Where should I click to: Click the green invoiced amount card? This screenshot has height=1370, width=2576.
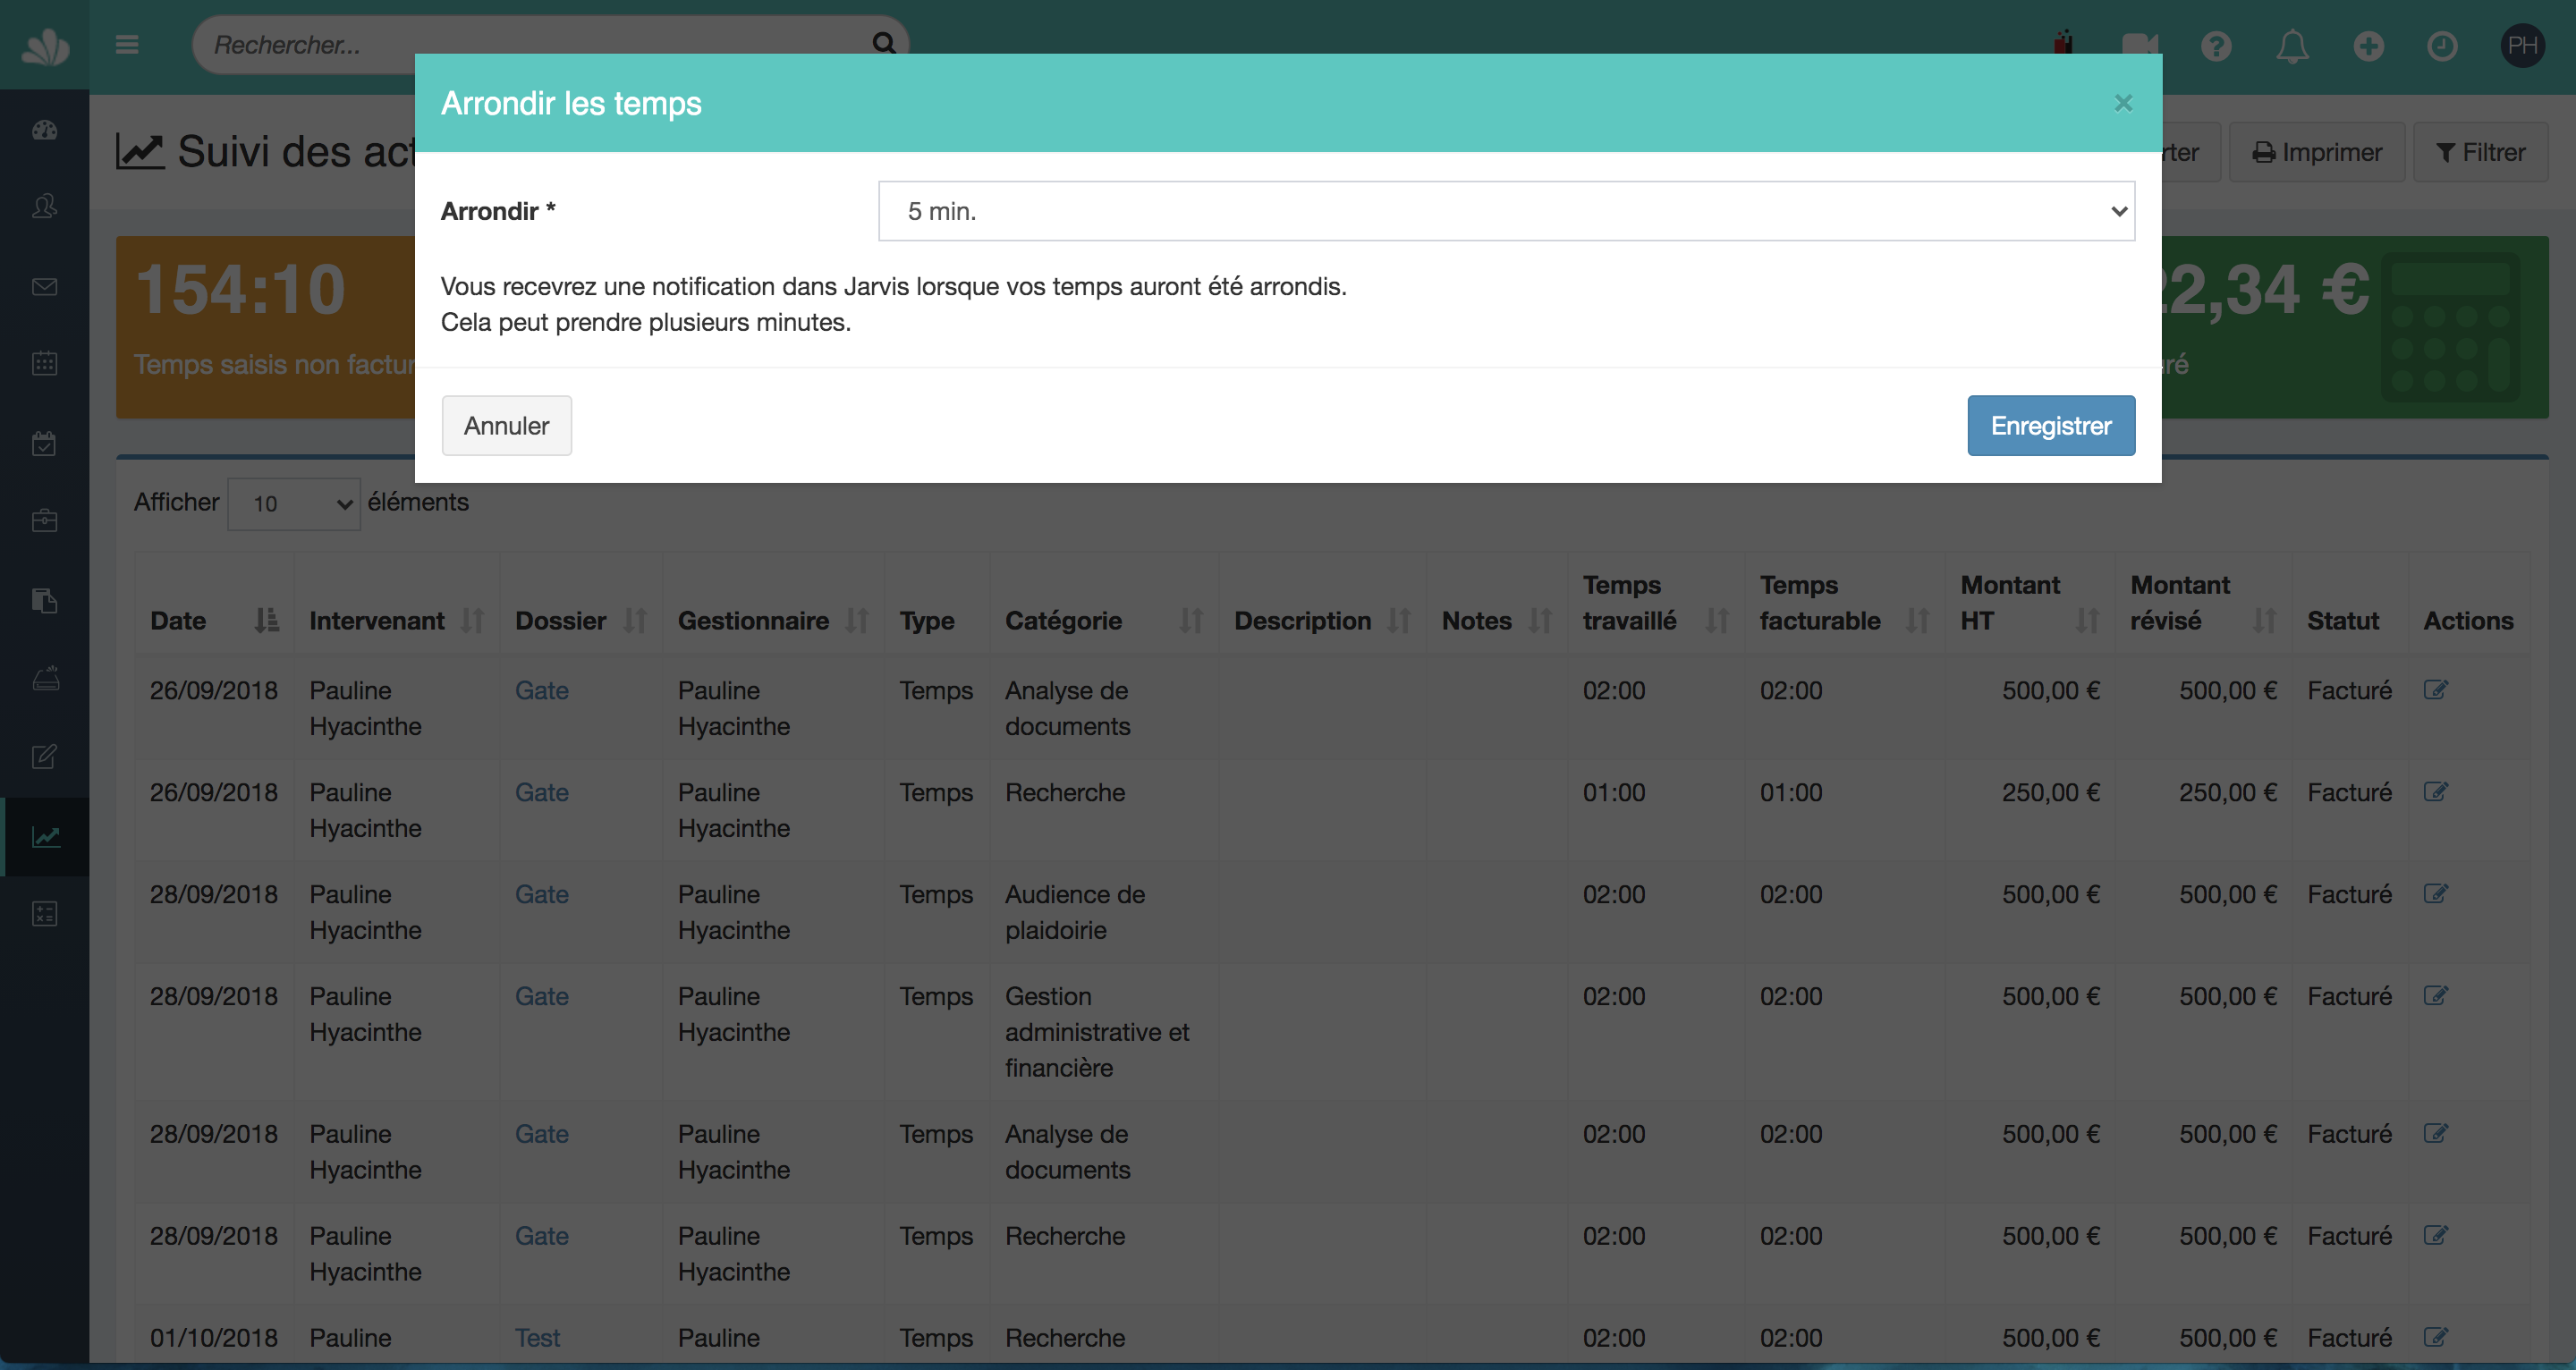(x=2355, y=327)
